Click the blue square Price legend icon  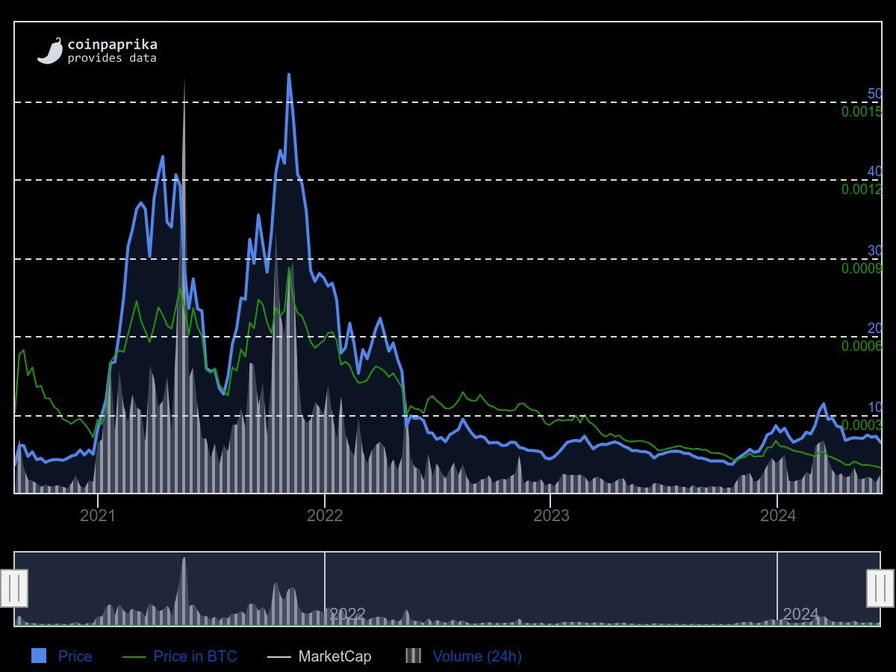tap(39, 656)
